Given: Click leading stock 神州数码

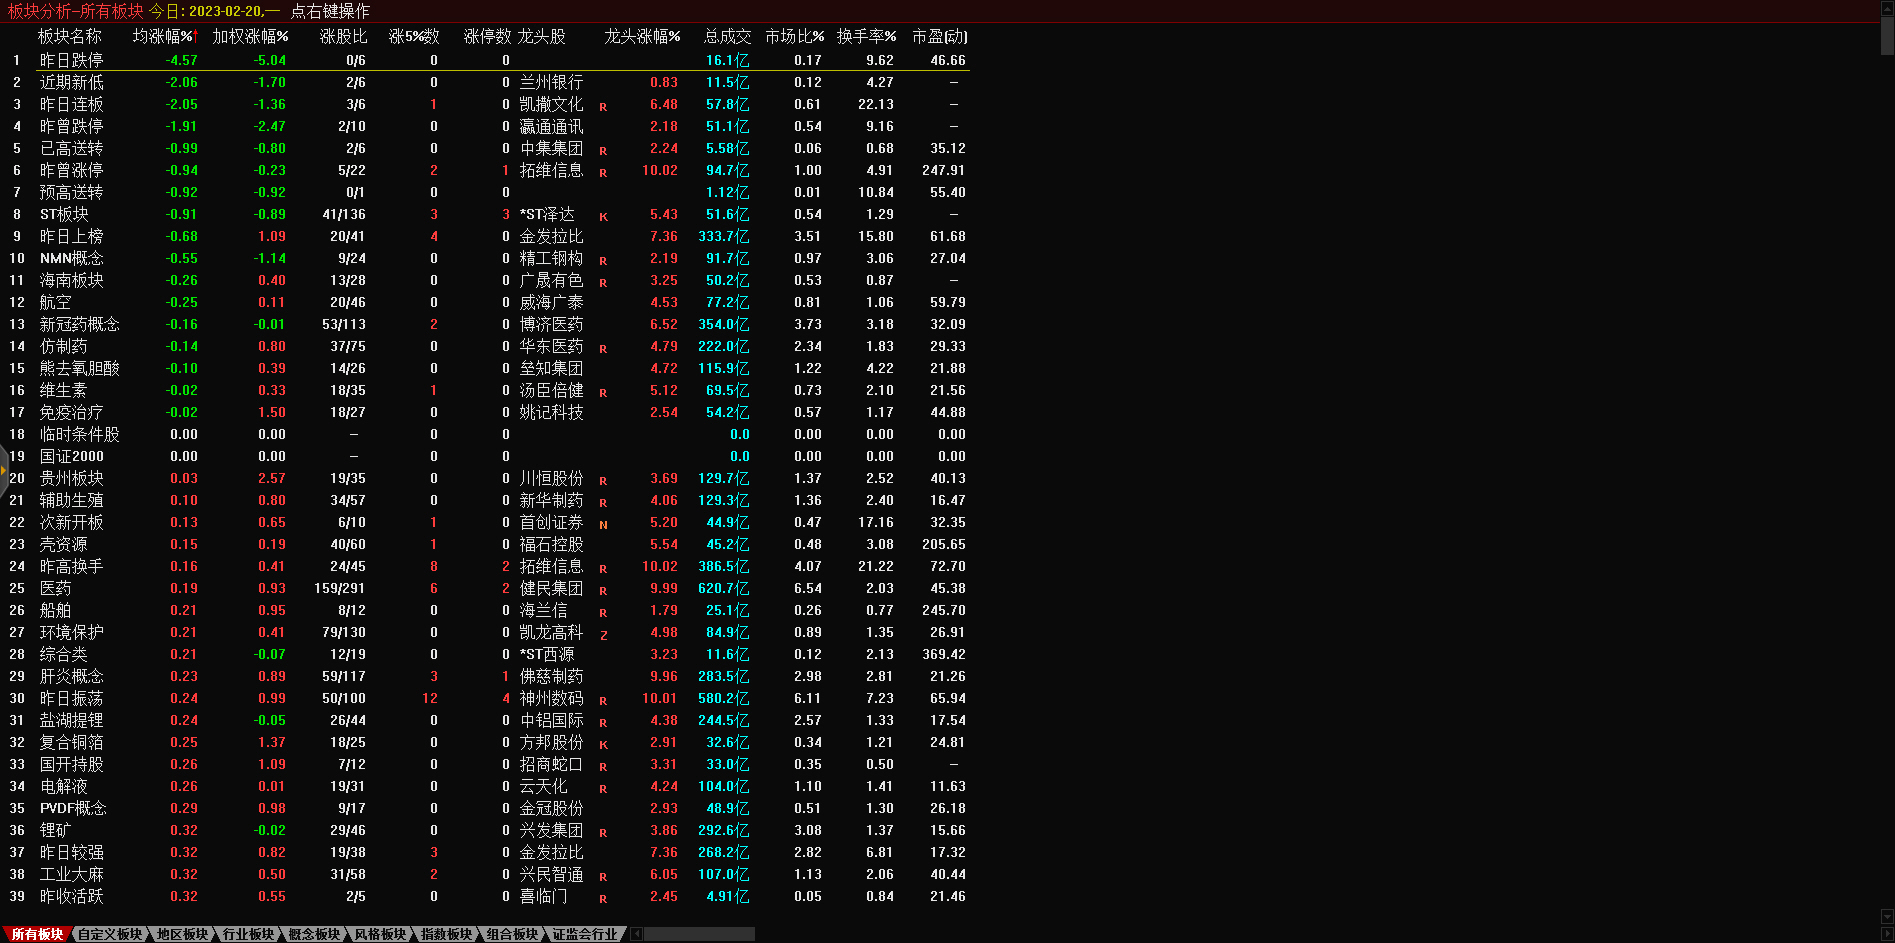Looking at the screenshot, I should coord(551,698).
